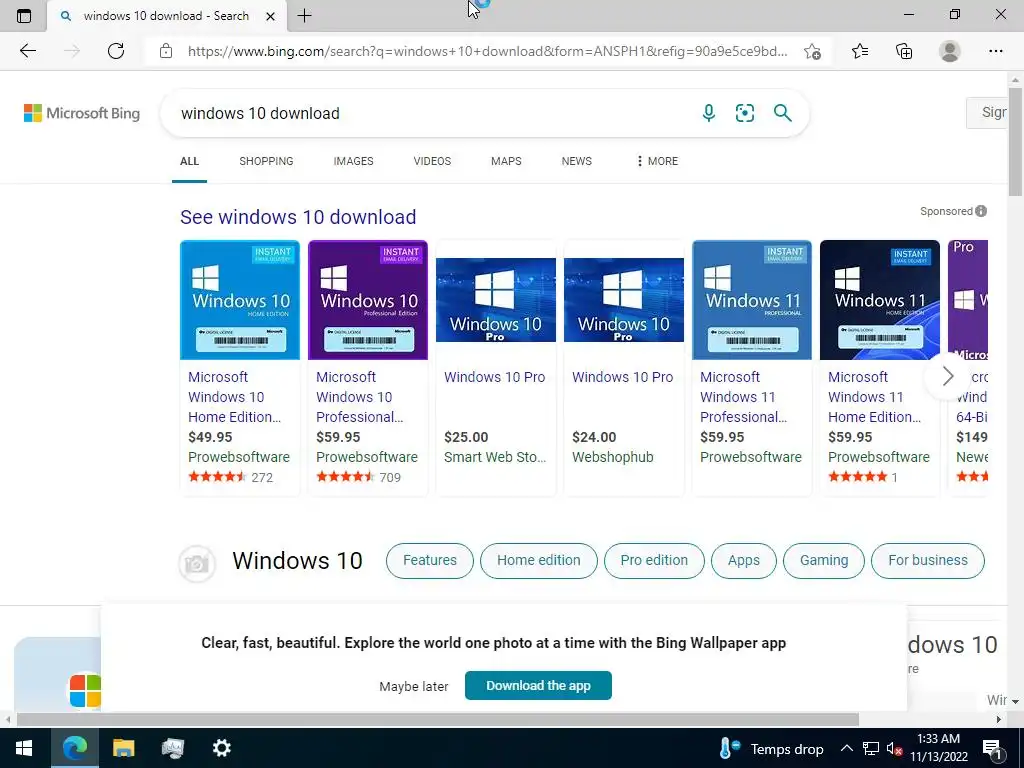
Task: Open Microsoft Edge from taskbar
Action: point(74,748)
